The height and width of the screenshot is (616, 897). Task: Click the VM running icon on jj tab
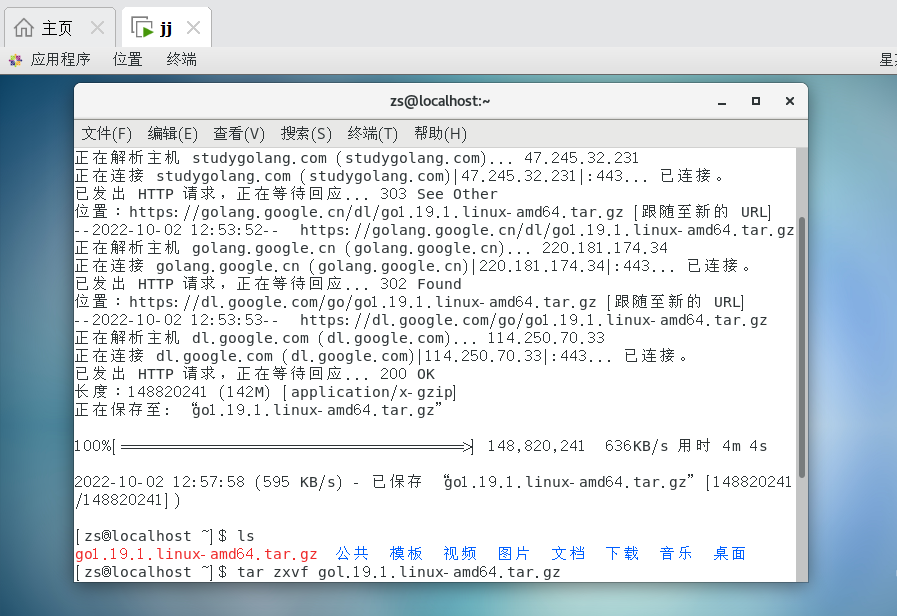point(142,27)
